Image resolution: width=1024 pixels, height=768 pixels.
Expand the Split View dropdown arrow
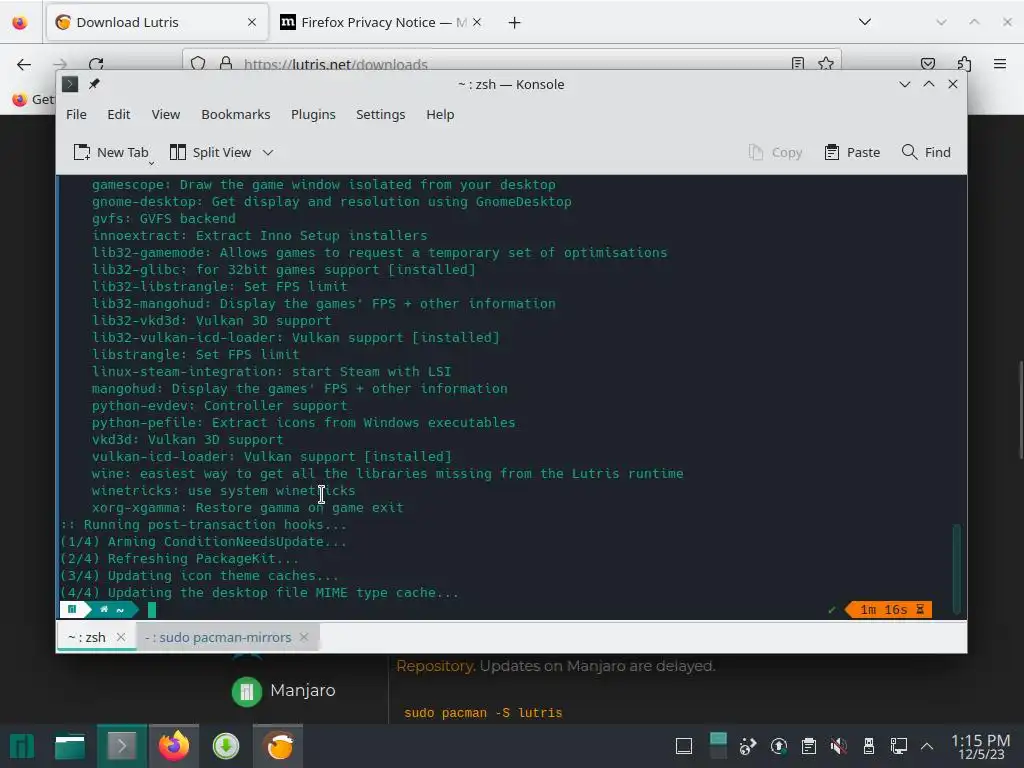(x=268, y=152)
